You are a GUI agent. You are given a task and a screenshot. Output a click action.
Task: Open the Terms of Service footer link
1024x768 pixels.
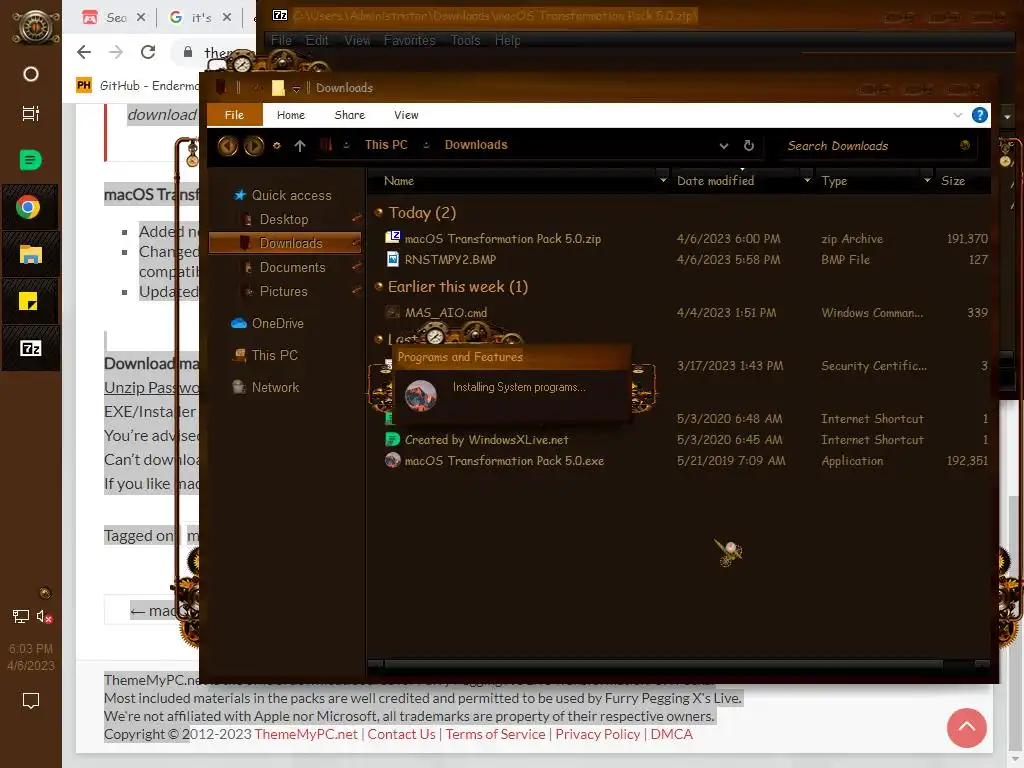point(495,734)
